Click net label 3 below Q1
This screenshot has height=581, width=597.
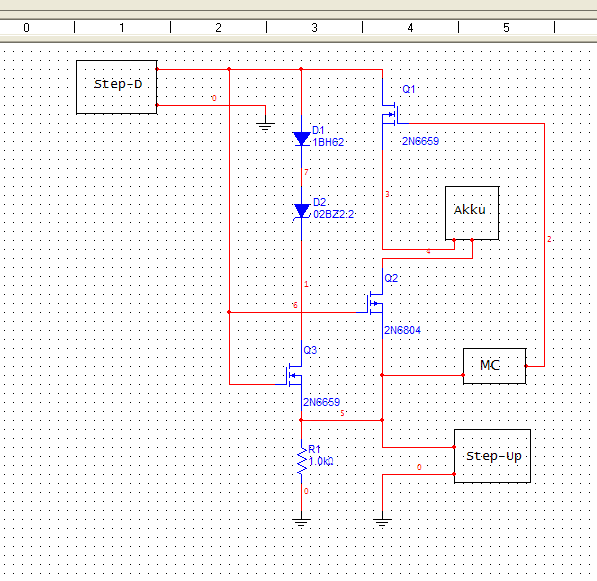(x=387, y=194)
